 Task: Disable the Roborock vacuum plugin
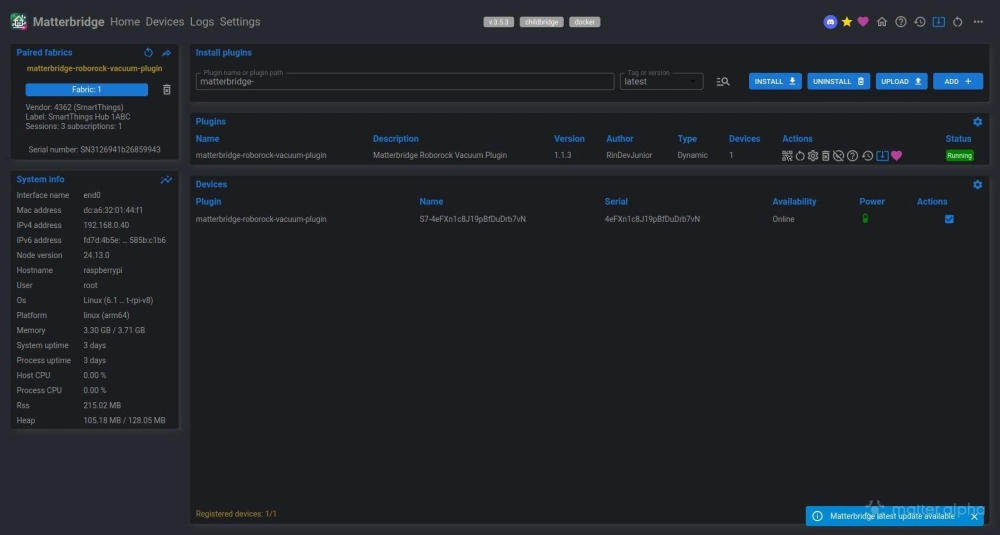(x=839, y=155)
